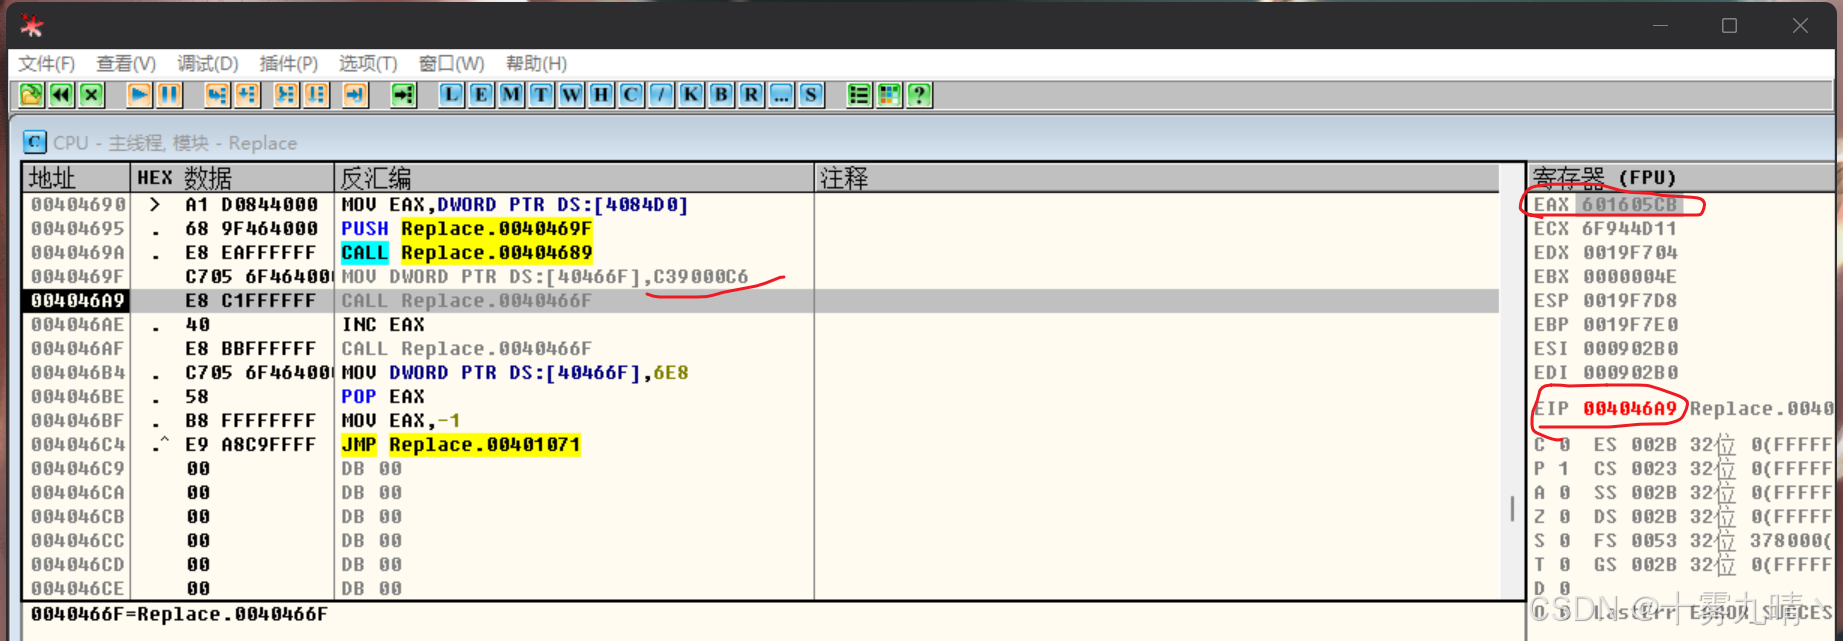Click the Trace Over toolbar icon

click(x=316, y=95)
